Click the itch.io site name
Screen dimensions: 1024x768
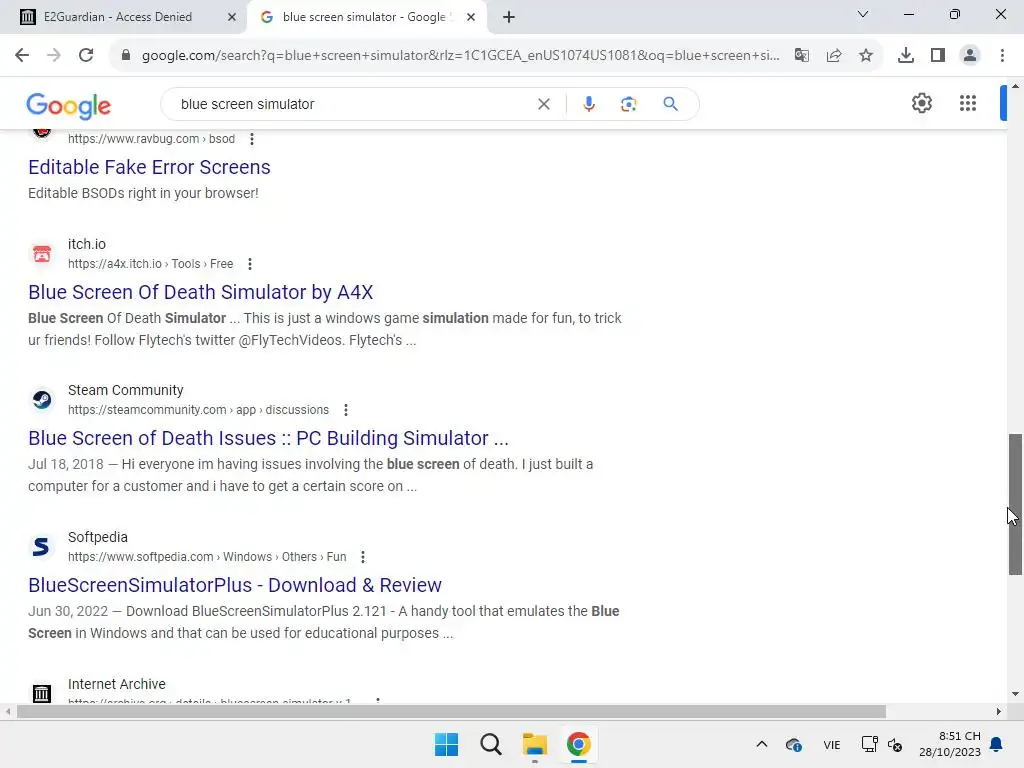(87, 244)
